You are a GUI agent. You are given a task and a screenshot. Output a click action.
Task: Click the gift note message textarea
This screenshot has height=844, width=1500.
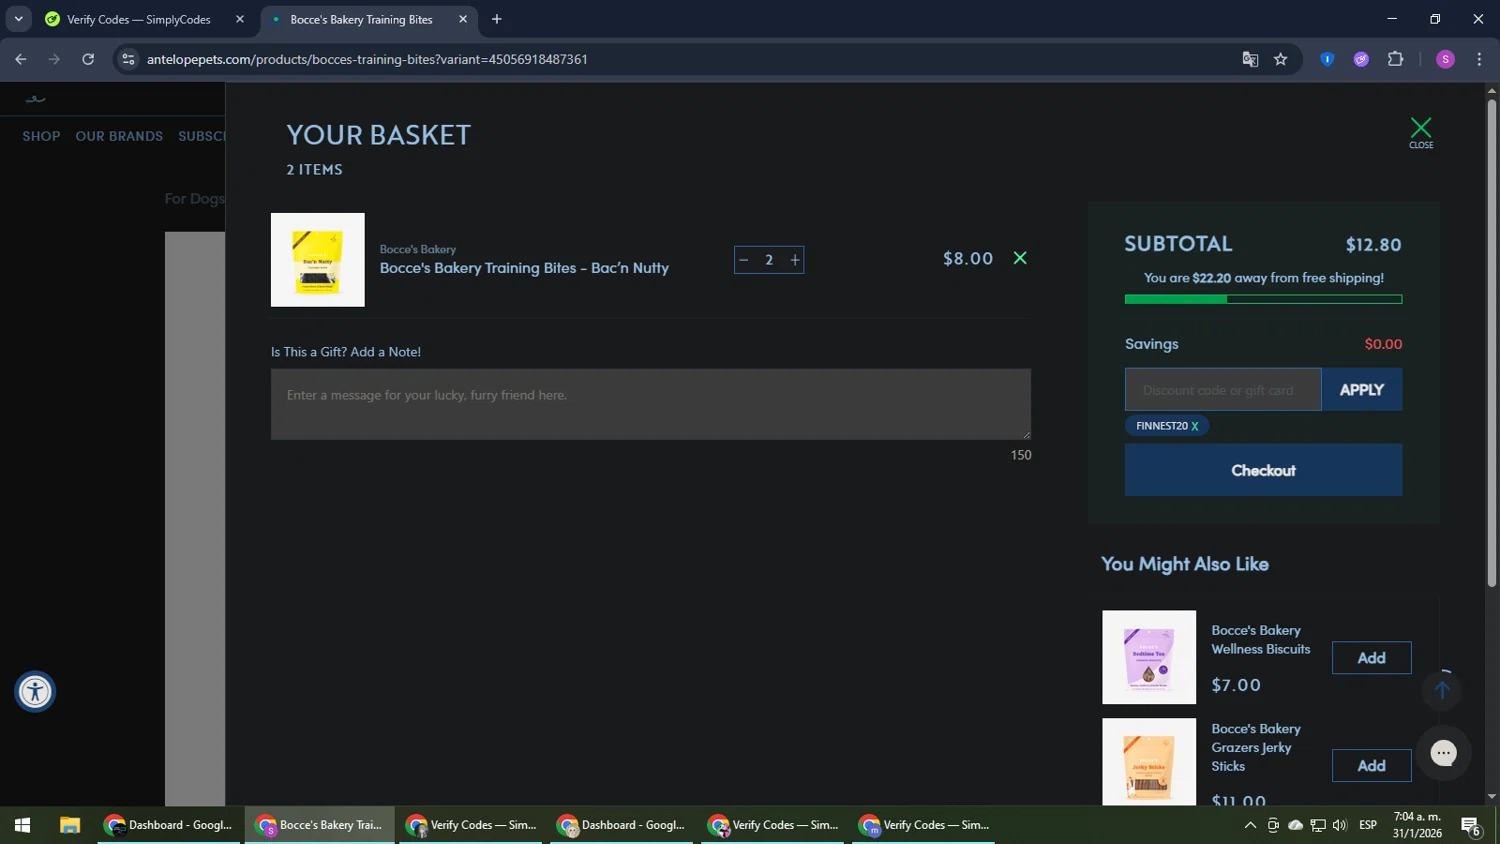(651, 404)
